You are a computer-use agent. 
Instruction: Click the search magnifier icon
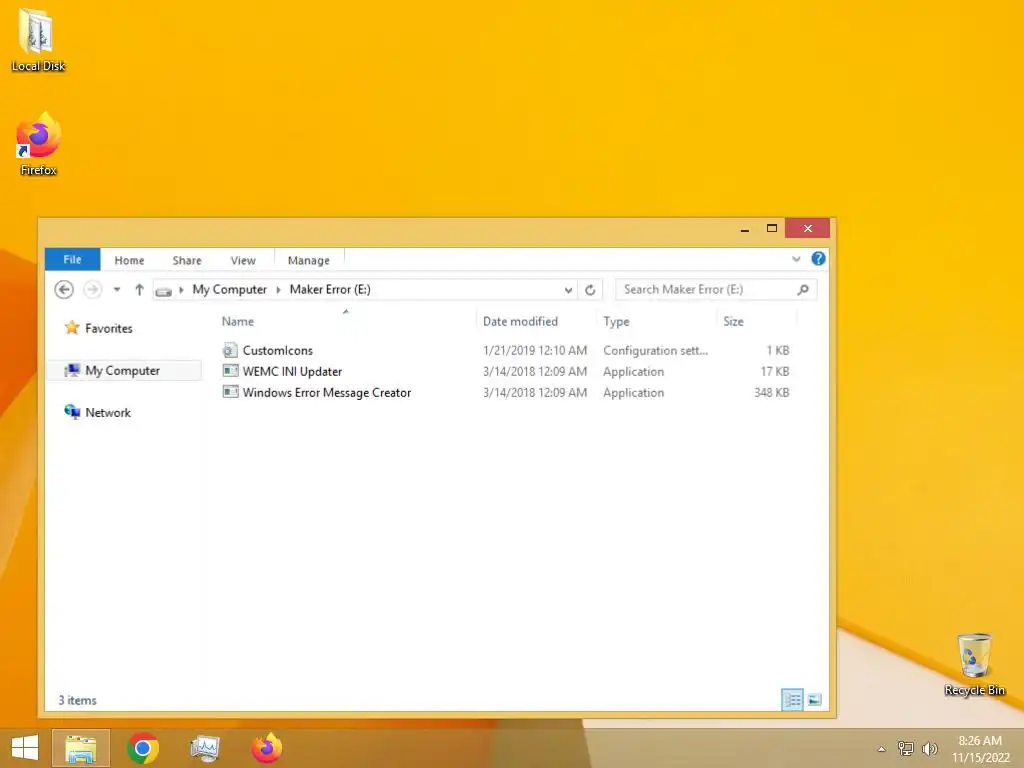point(803,289)
